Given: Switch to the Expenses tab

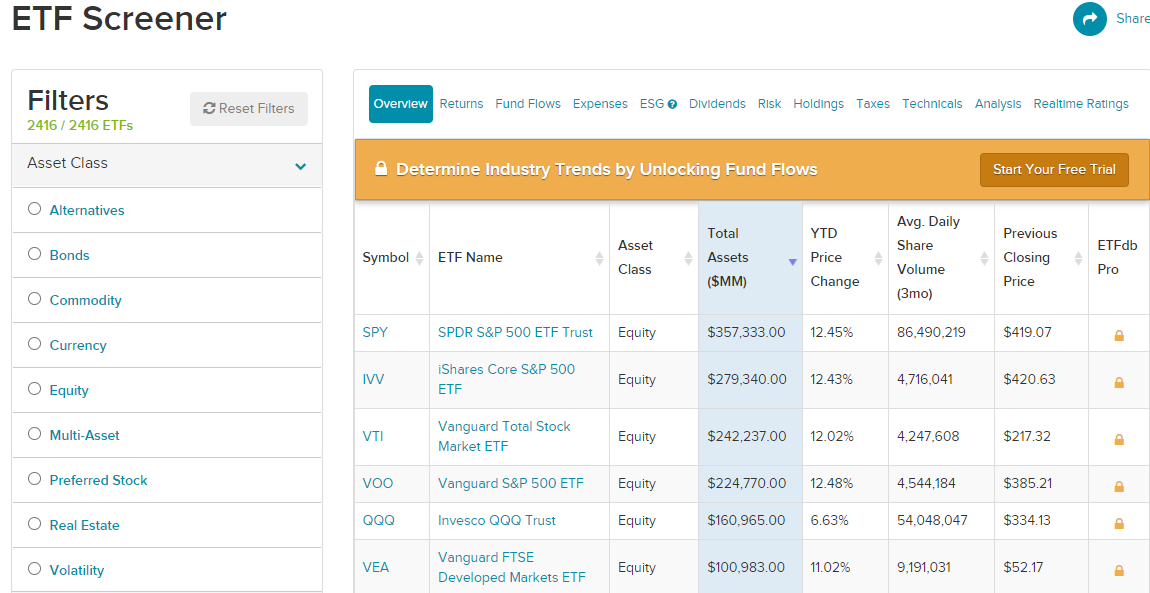Looking at the screenshot, I should coord(600,104).
